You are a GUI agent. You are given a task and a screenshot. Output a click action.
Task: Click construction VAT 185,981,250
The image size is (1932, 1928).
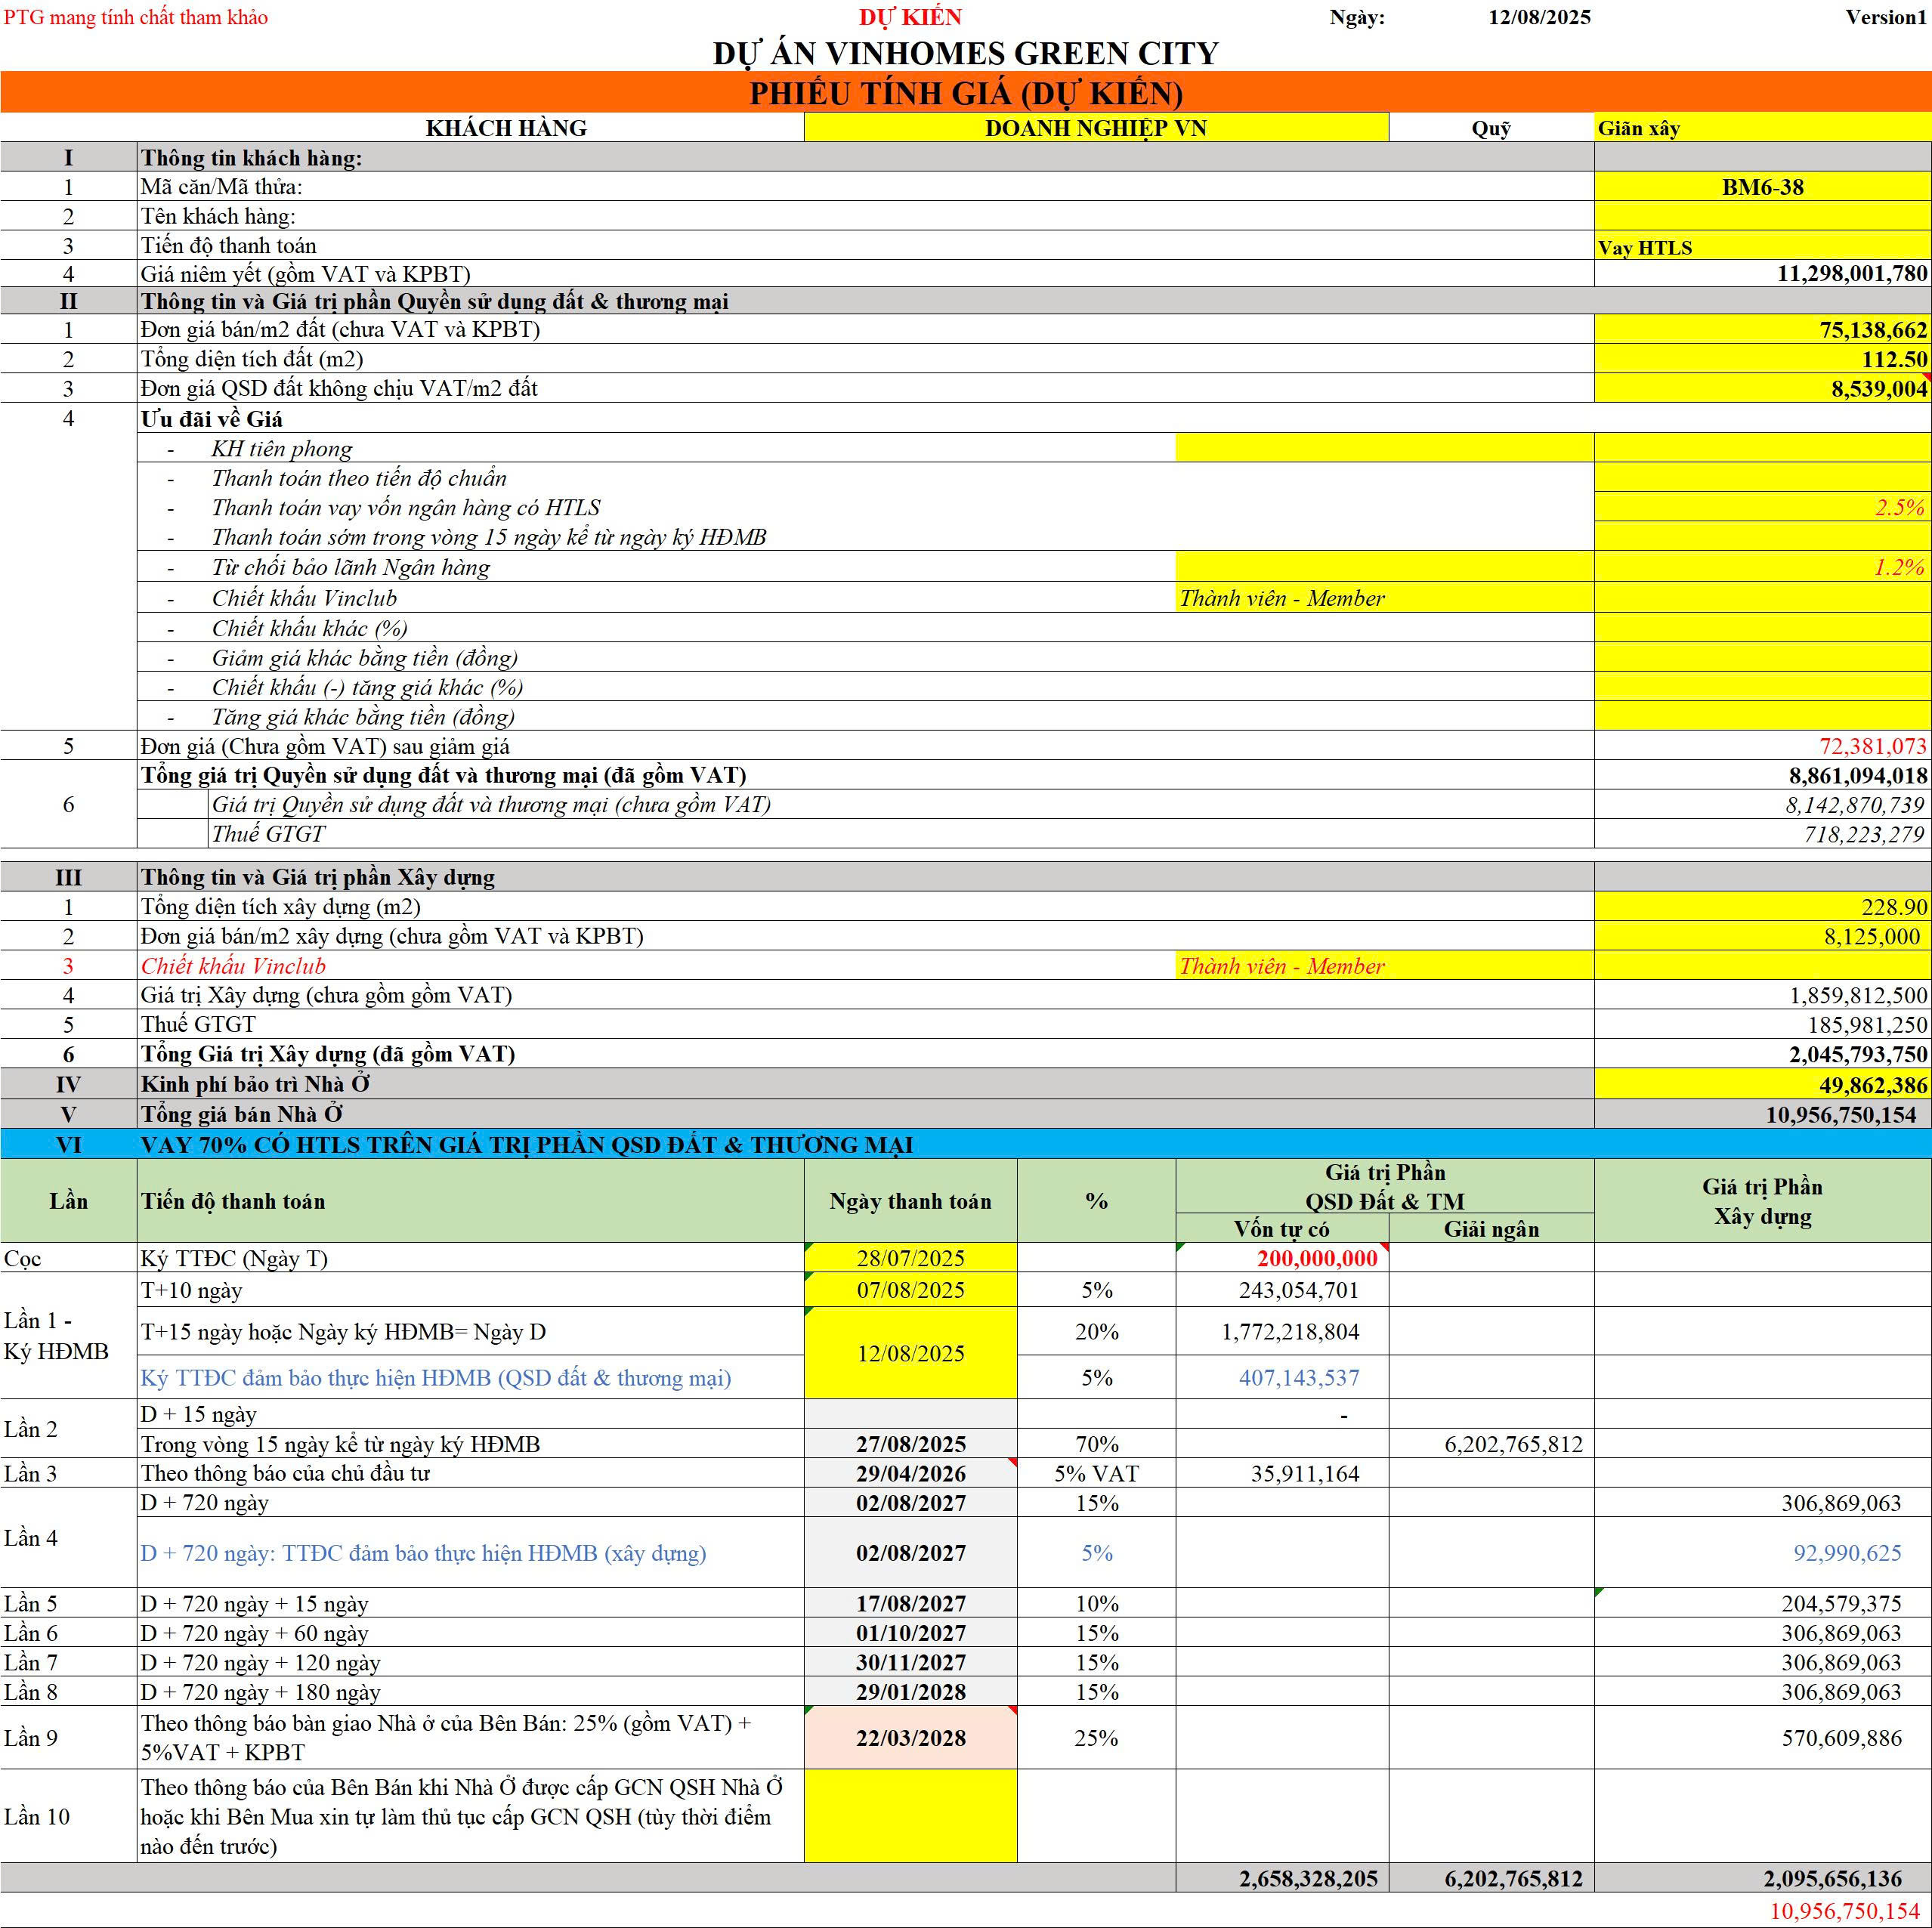[1866, 1025]
